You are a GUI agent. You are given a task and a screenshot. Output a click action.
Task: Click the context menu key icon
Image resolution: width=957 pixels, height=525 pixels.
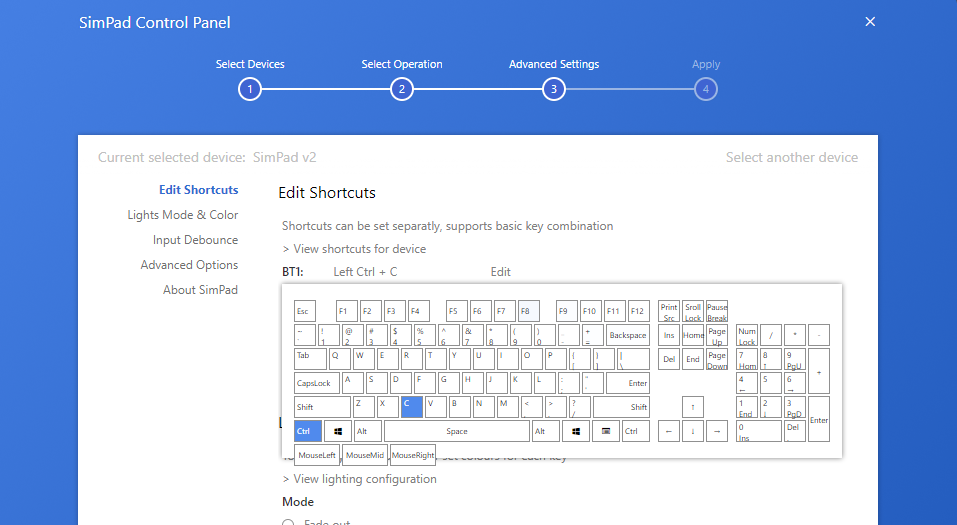pos(605,431)
